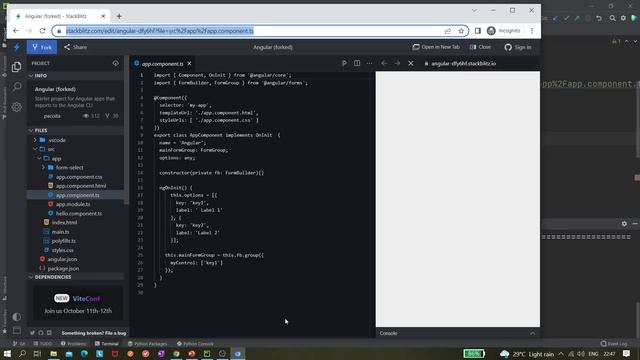Image resolution: width=640 pixels, height=360 pixels.
Task: Go back in preview pane
Action: click(384, 63)
